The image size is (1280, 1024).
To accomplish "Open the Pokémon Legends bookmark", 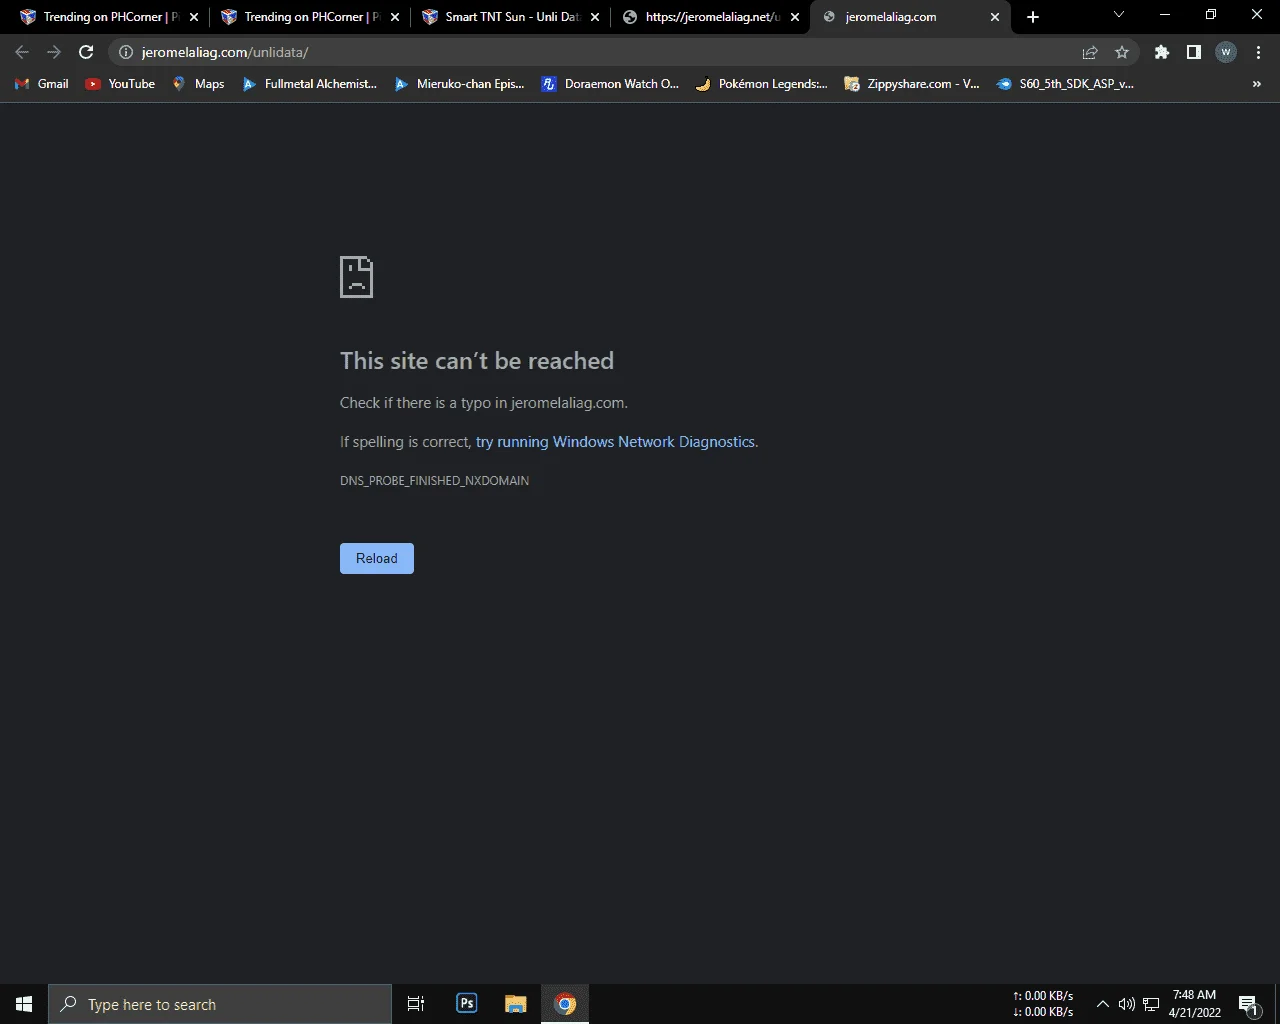I will 762,84.
